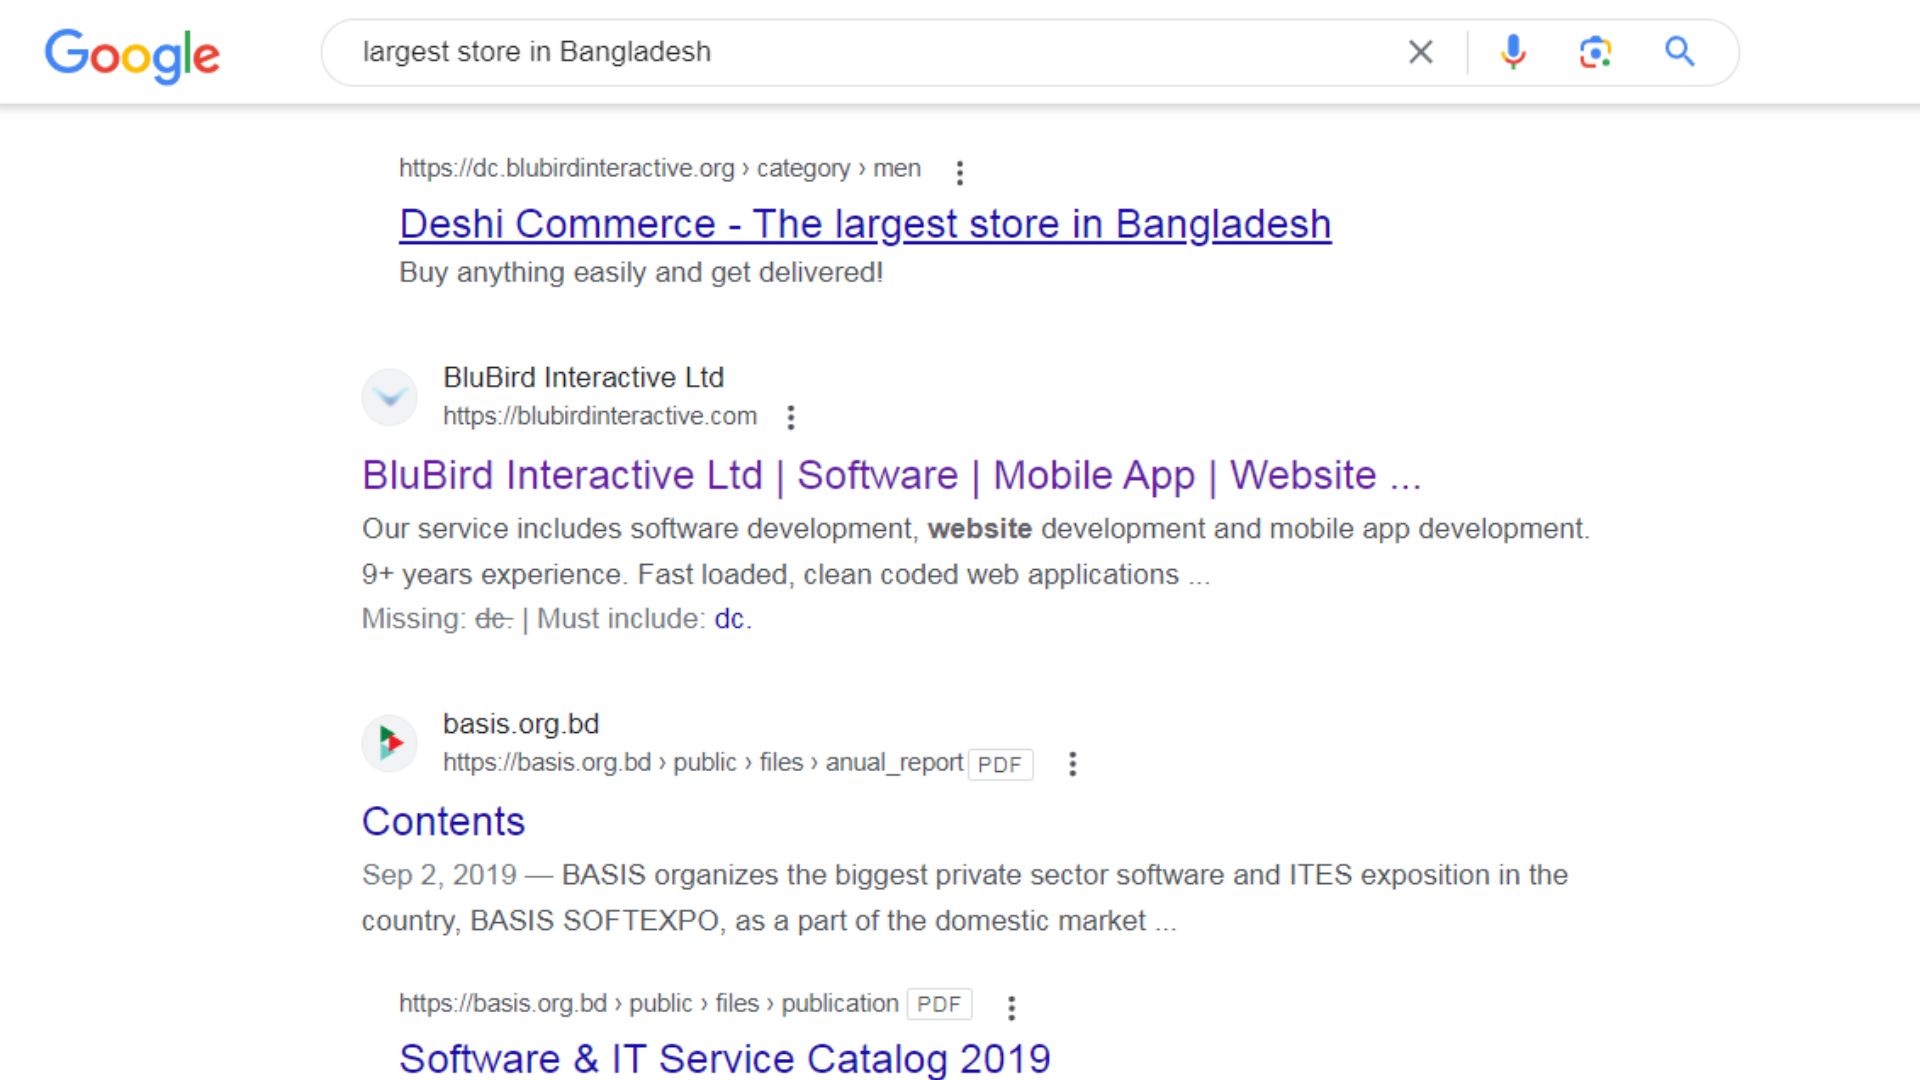Open Software & IT Service Catalog 2019
Image resolution: width=1920 pixels, height=1080 pixels.
(x=724, y=1058)
